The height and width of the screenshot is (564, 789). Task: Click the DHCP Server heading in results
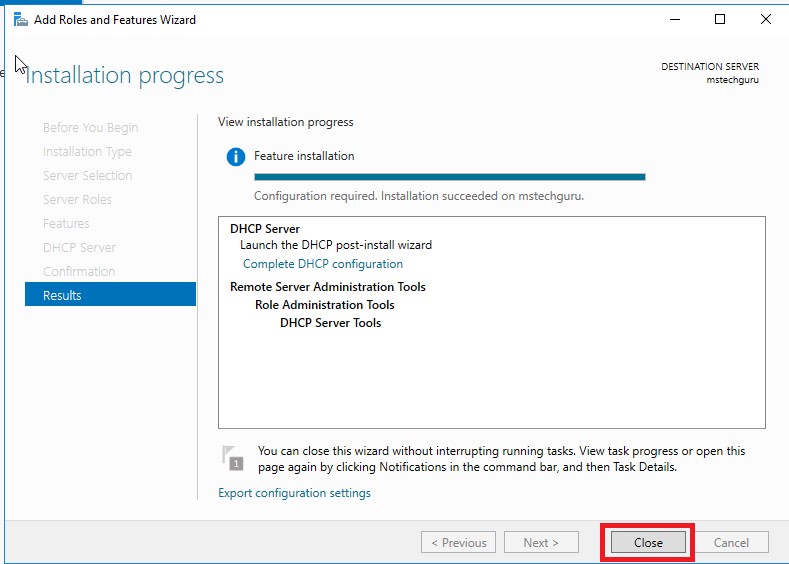(x=265, y=229)
